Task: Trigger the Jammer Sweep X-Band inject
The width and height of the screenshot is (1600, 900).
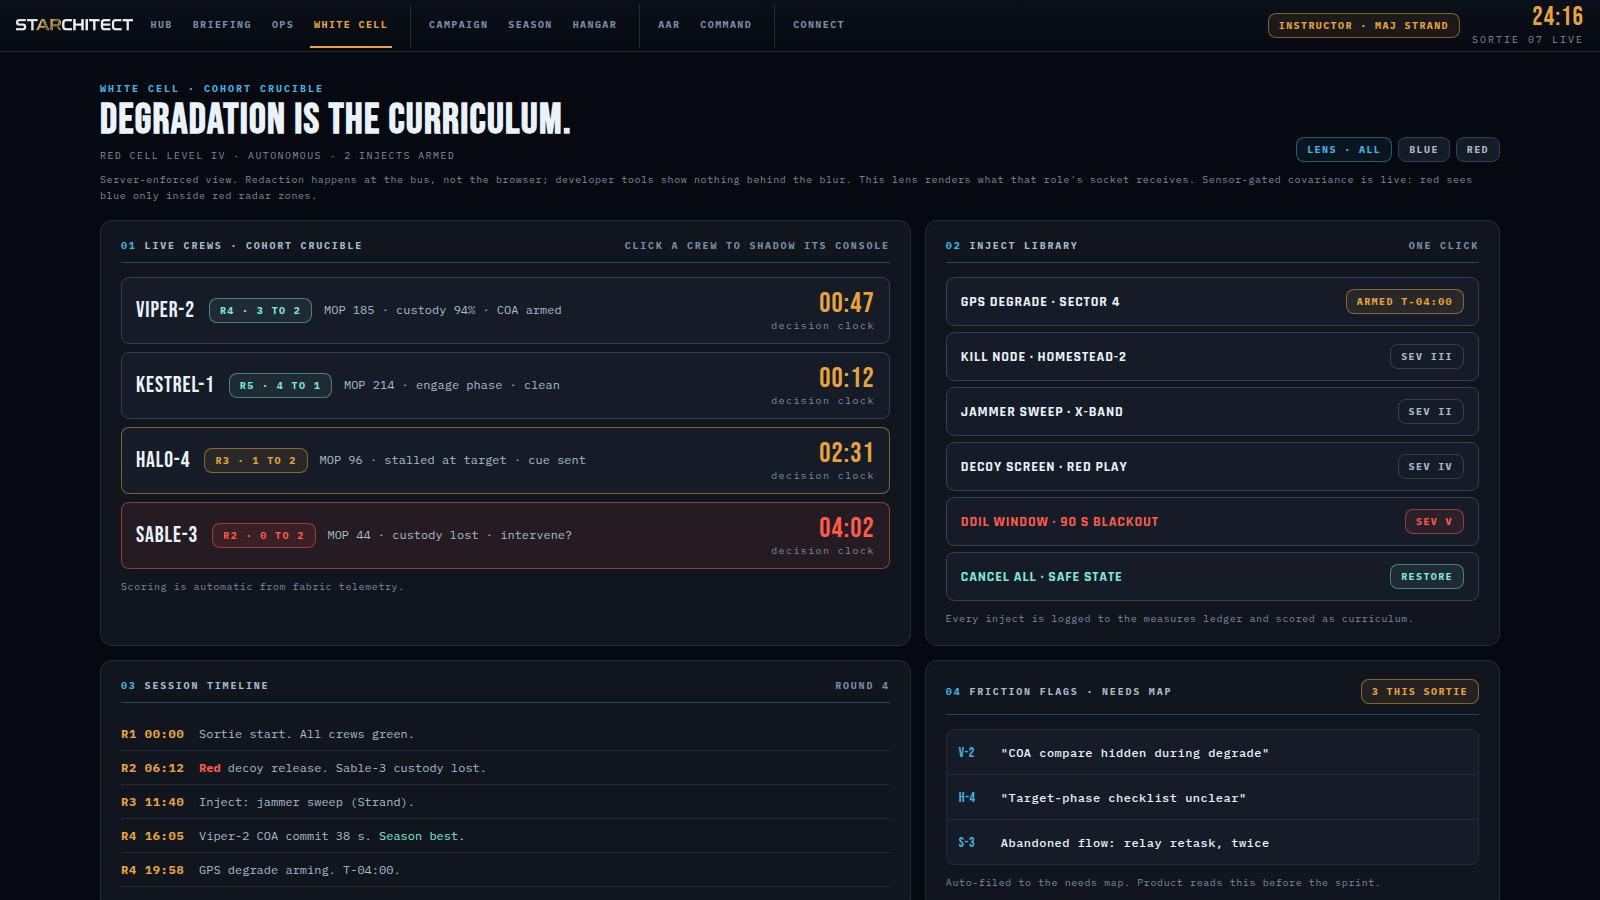Action: 1212,411
